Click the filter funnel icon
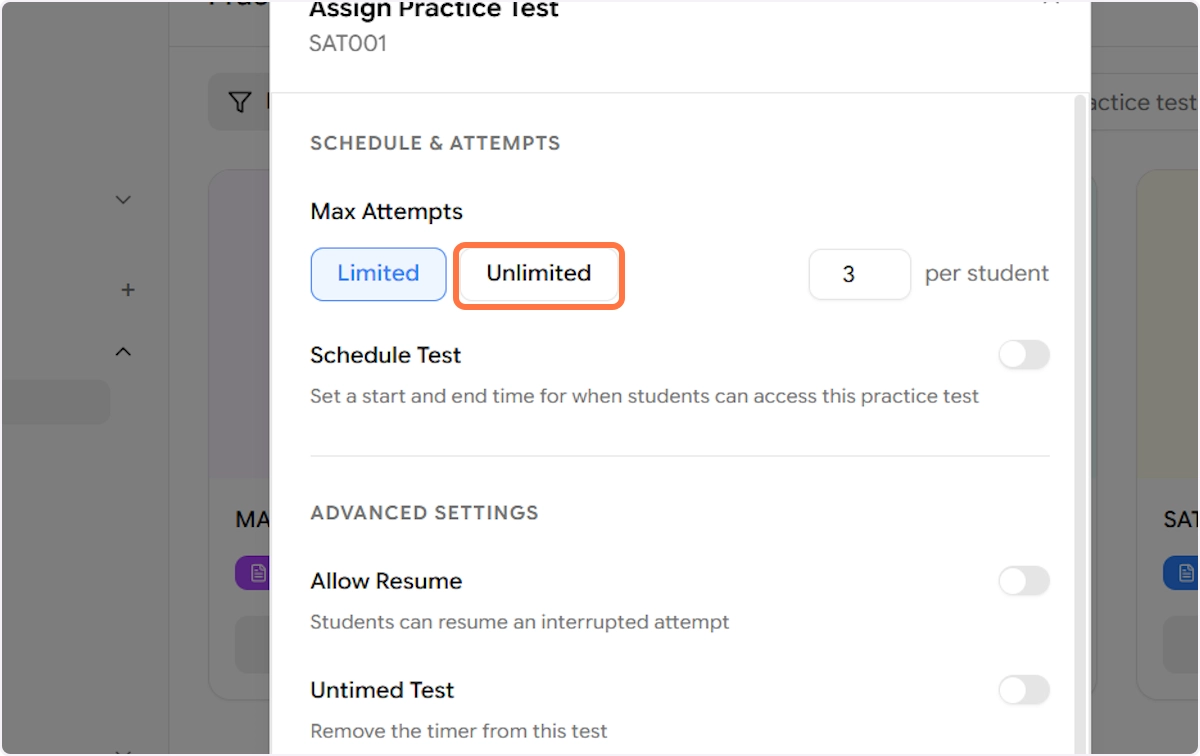1200x756 pixels. pyautogui.click(x=240, y=102)
